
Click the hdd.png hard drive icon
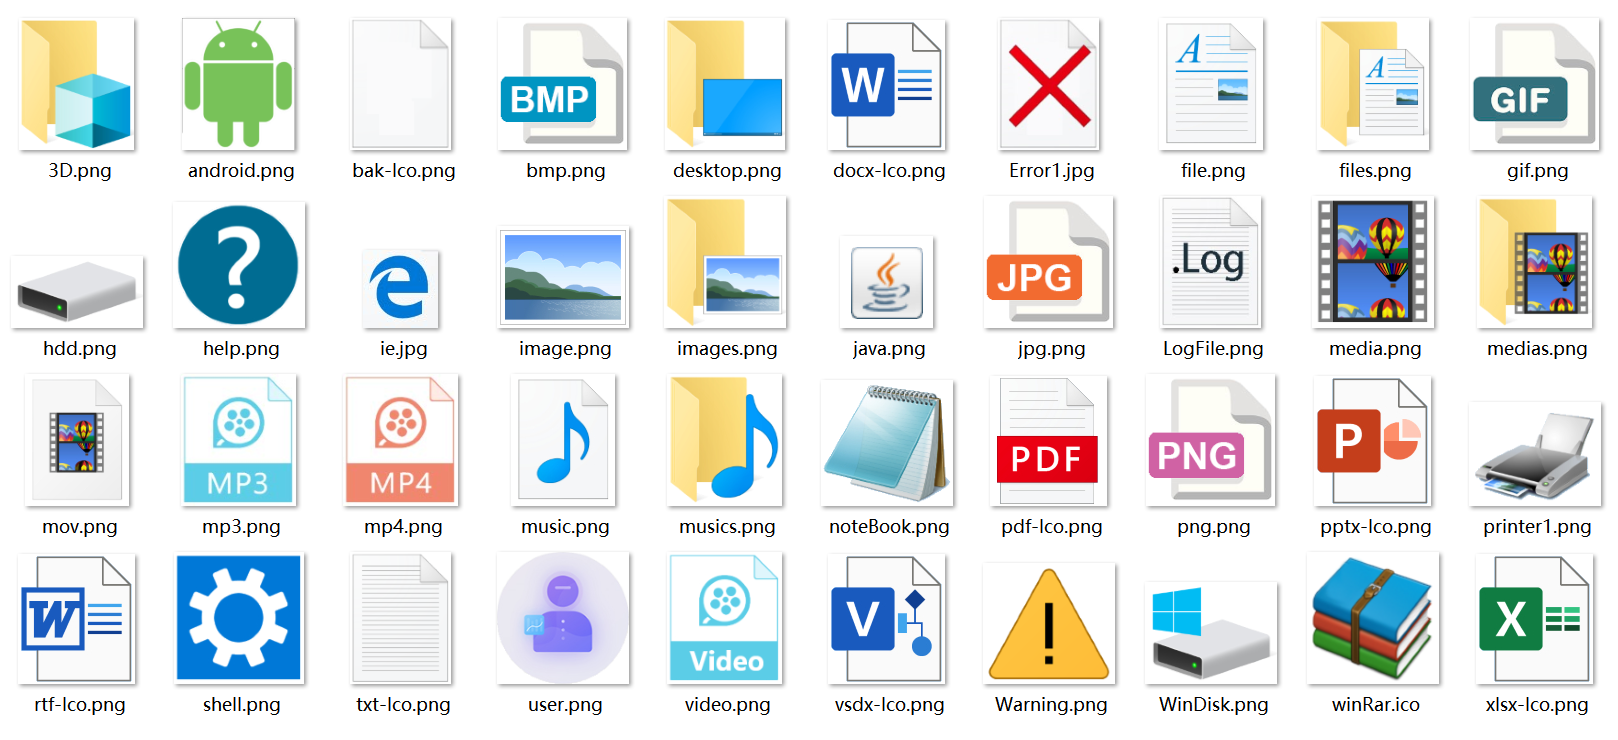pos(78,292)
